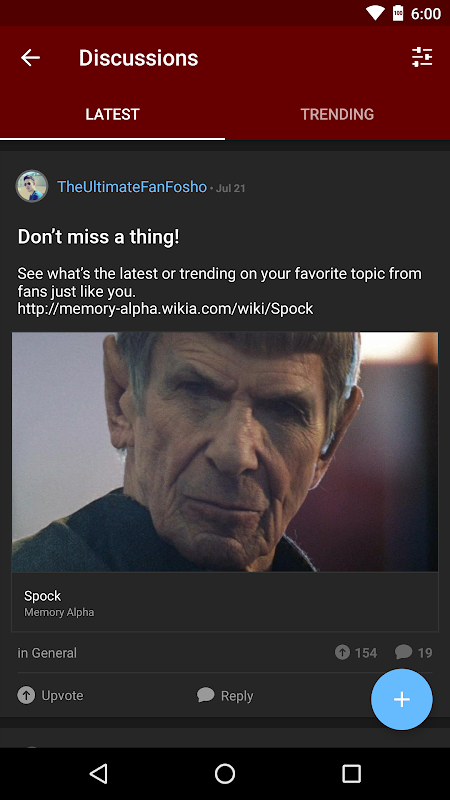This screenshot has height=800, width=450.
Task: Tap the blue plus button to create post
Action: (x=402, y=699)
